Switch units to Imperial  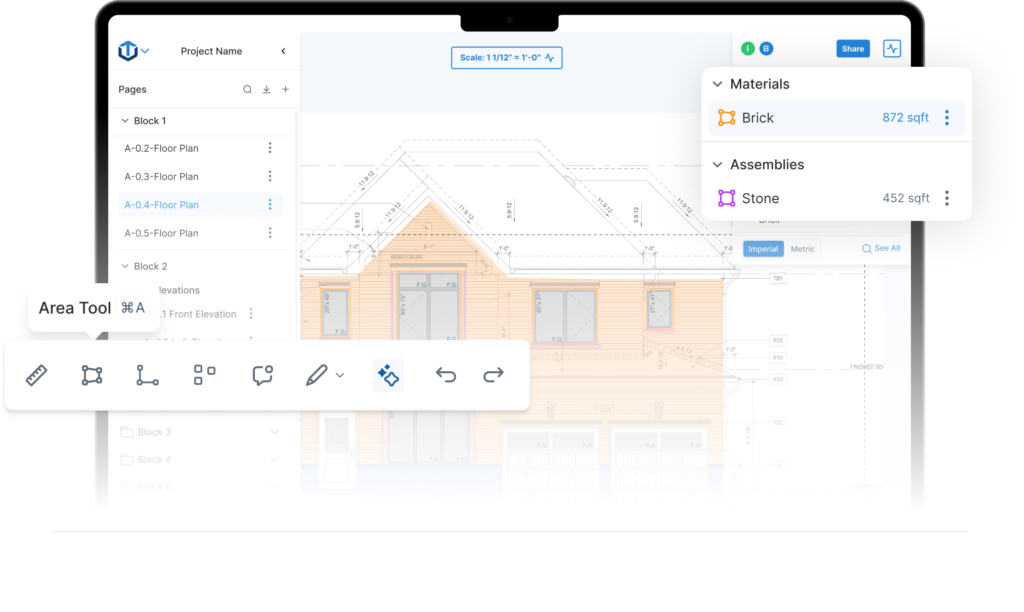pos(763,249)
